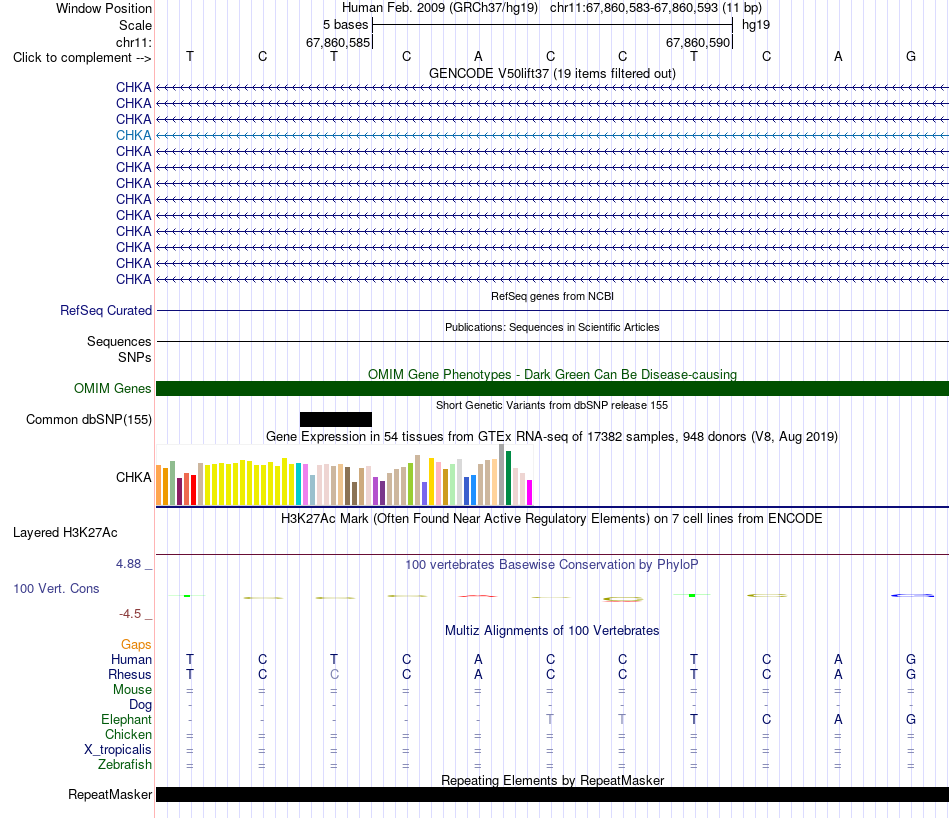Open the 'Short Genetic Variants from dbSNP release 155' title
The height and width of the screenshot is (818, 950).
point(552,405)
